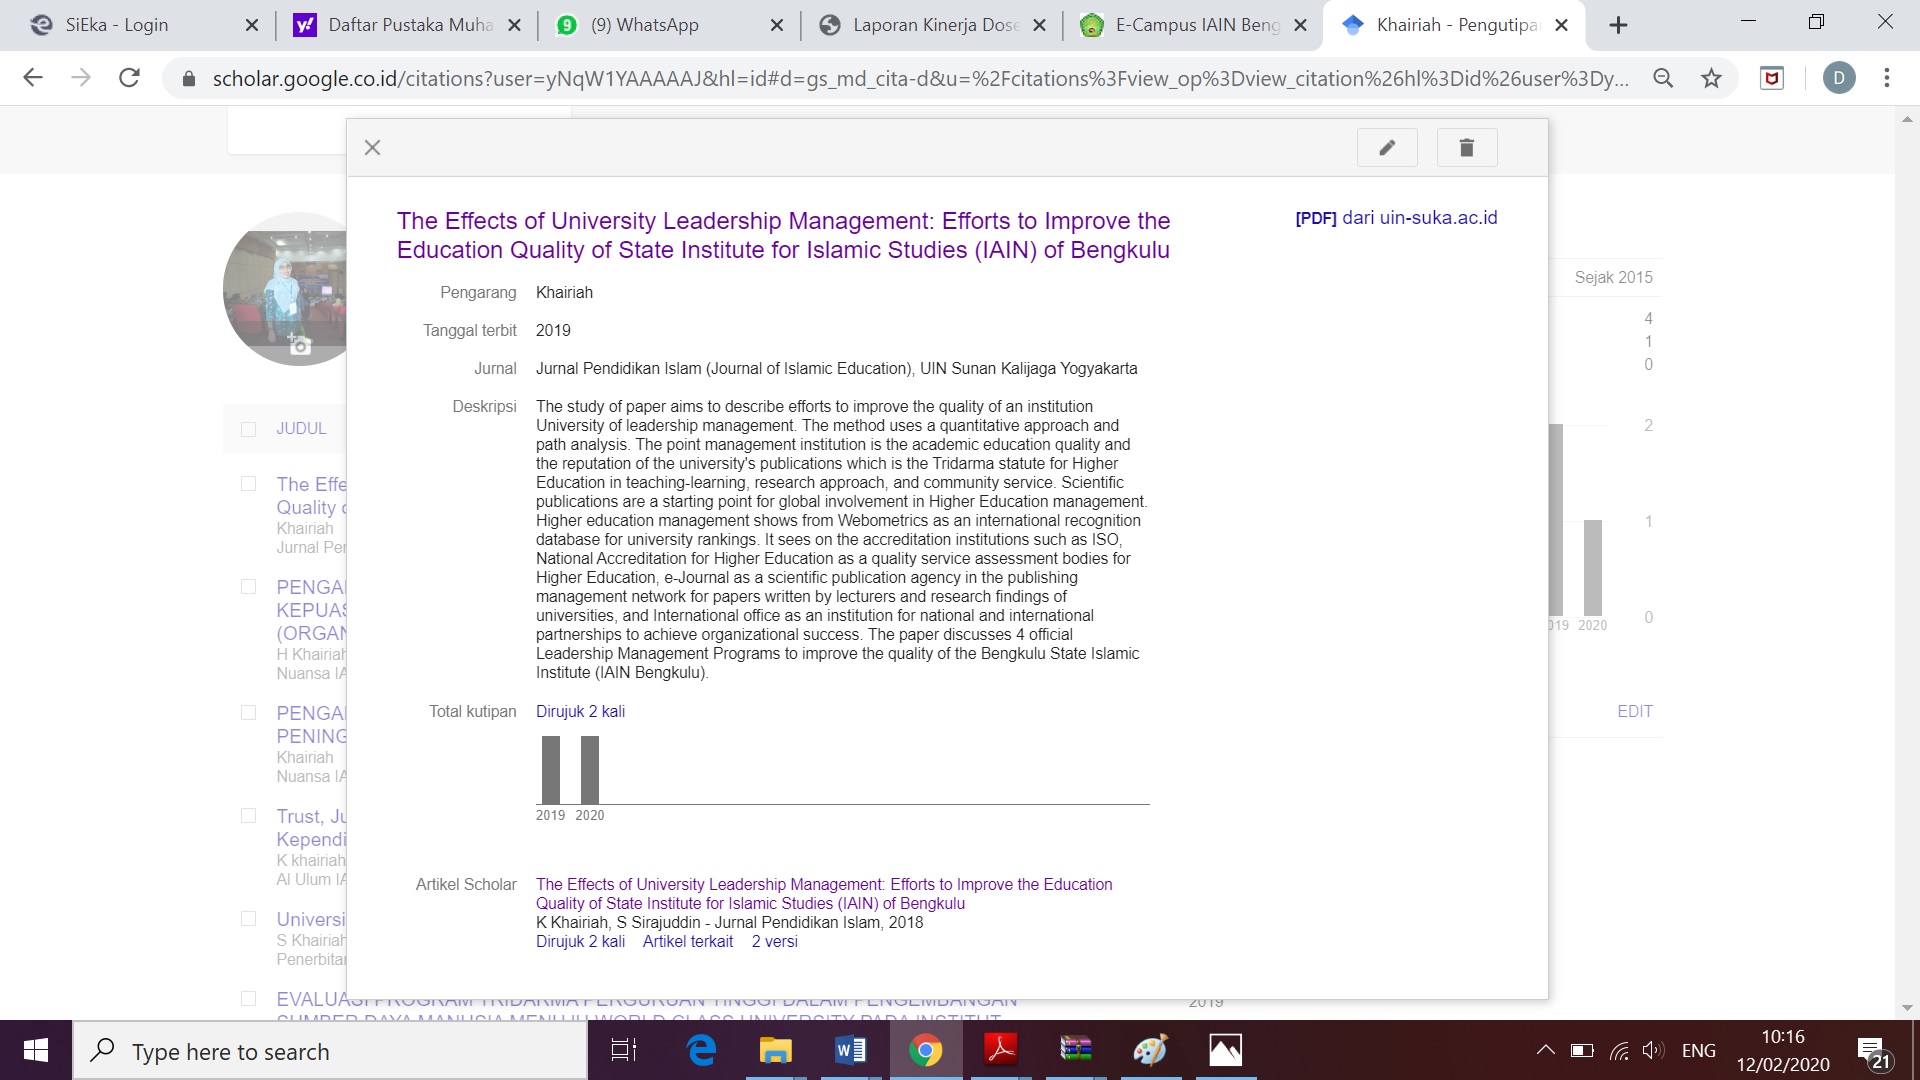Close the citation dialog with X
Viewport: 1920px width, 1080px height.
pos(373,148)
